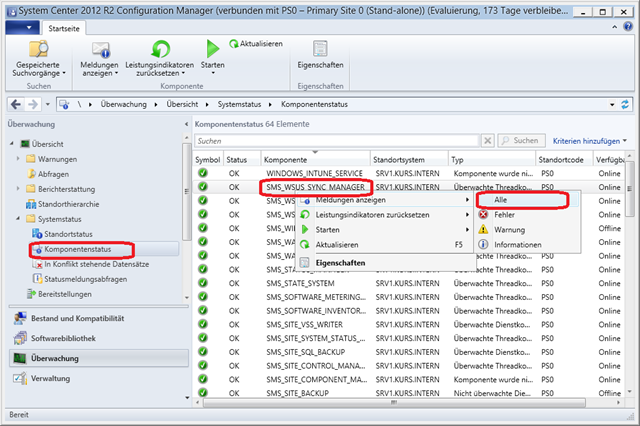Click Leistungsindikatoren zurücksetzen ribbon icon
This screenshot has width=640, height=426.
[x=160, y=49]
